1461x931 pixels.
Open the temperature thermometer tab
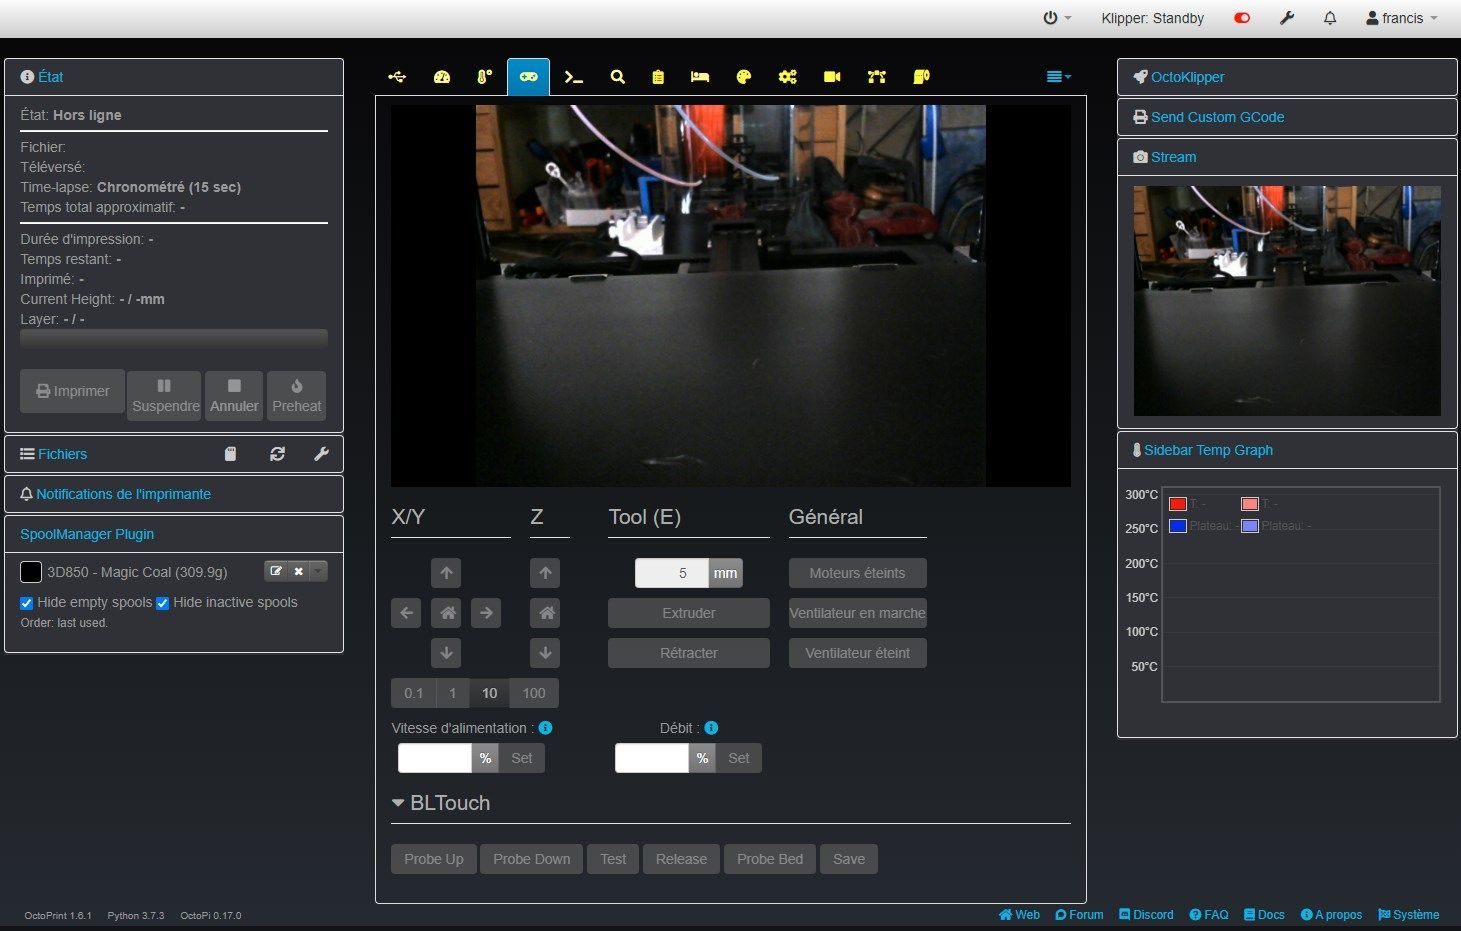click(484, 77)
